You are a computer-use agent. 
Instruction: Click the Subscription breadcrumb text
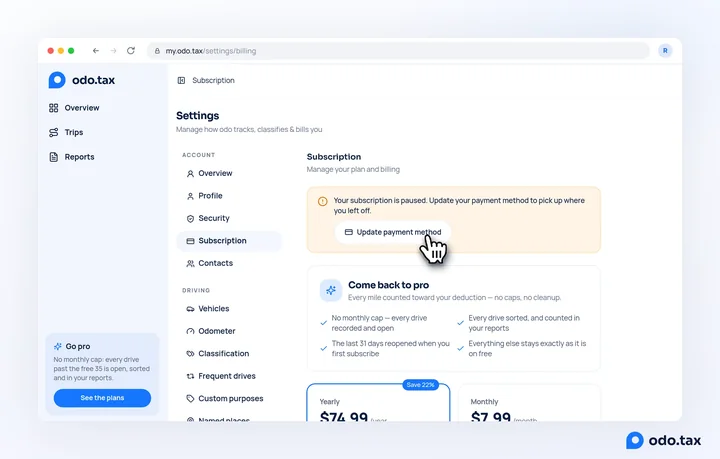click(214, 80)
